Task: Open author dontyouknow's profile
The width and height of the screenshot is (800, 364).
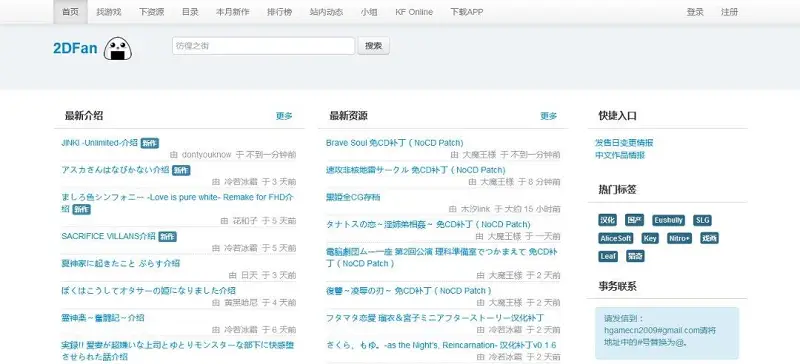Action: coord(206,155)
